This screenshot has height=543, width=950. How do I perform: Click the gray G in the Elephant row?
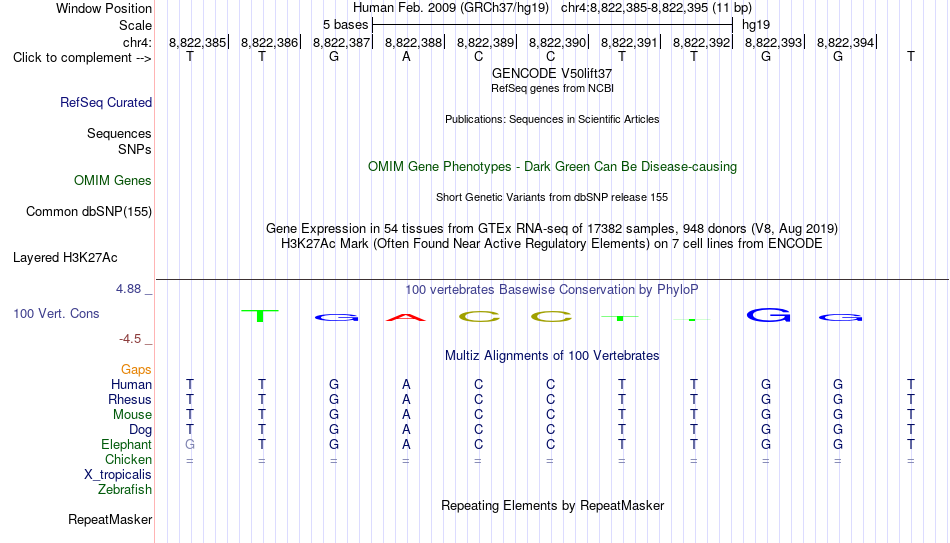coord(190,444)
